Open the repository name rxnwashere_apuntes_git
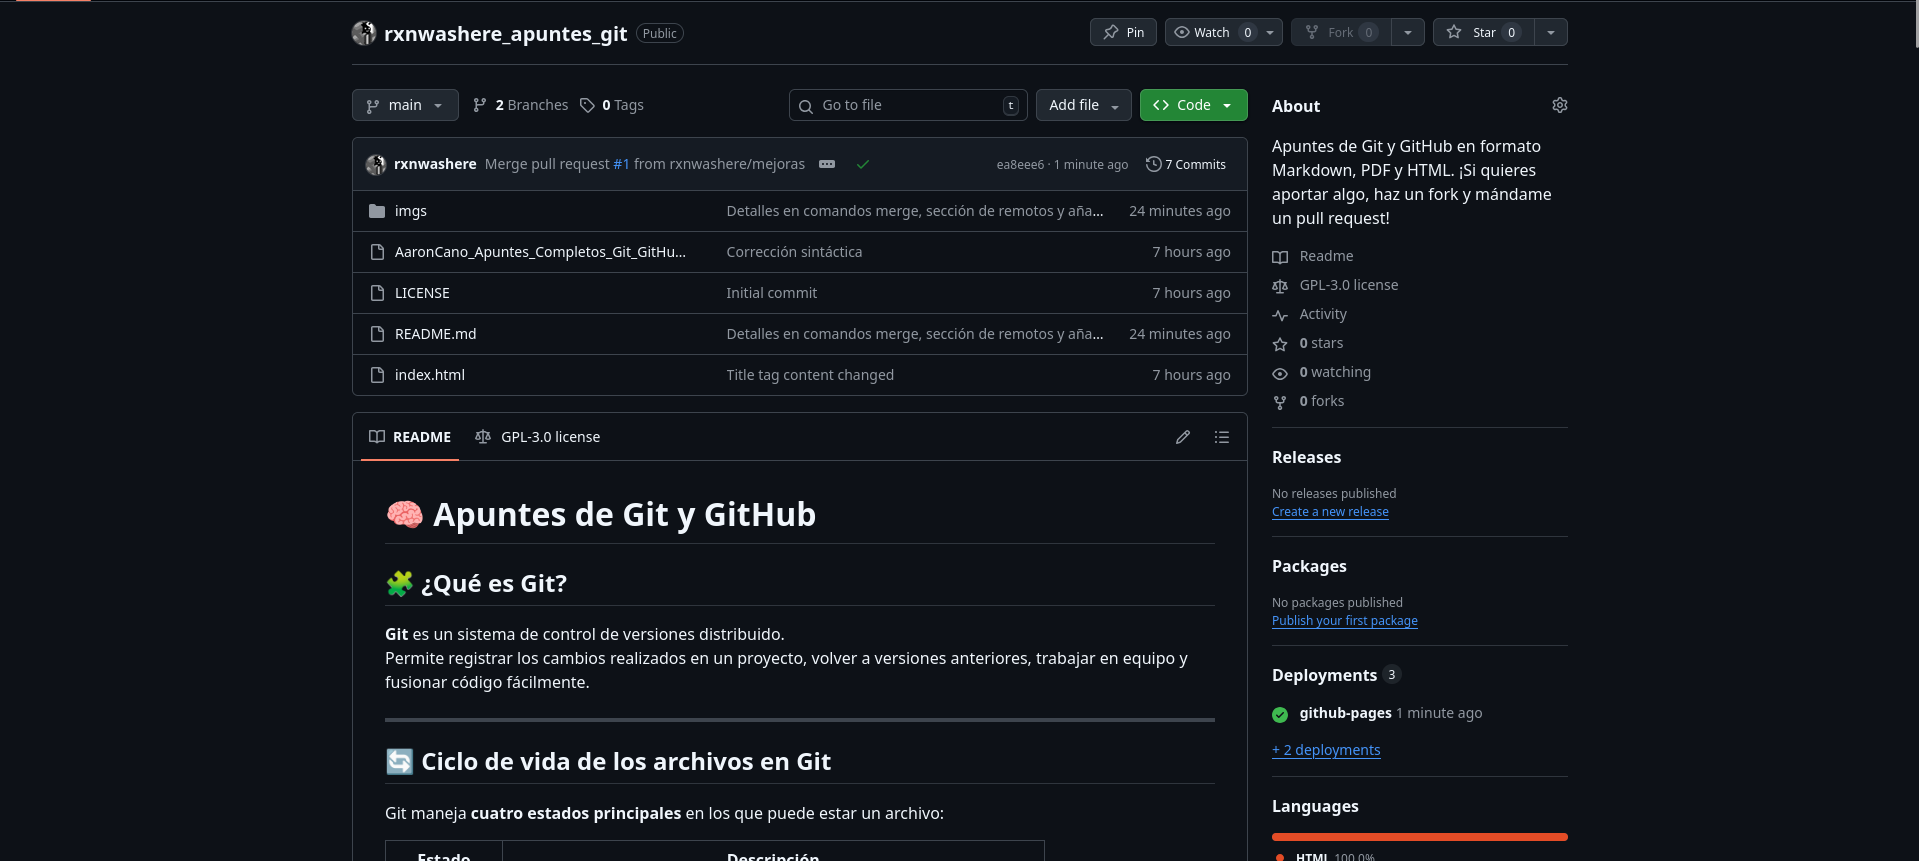Screen dimensions: 1919x861 505,33
